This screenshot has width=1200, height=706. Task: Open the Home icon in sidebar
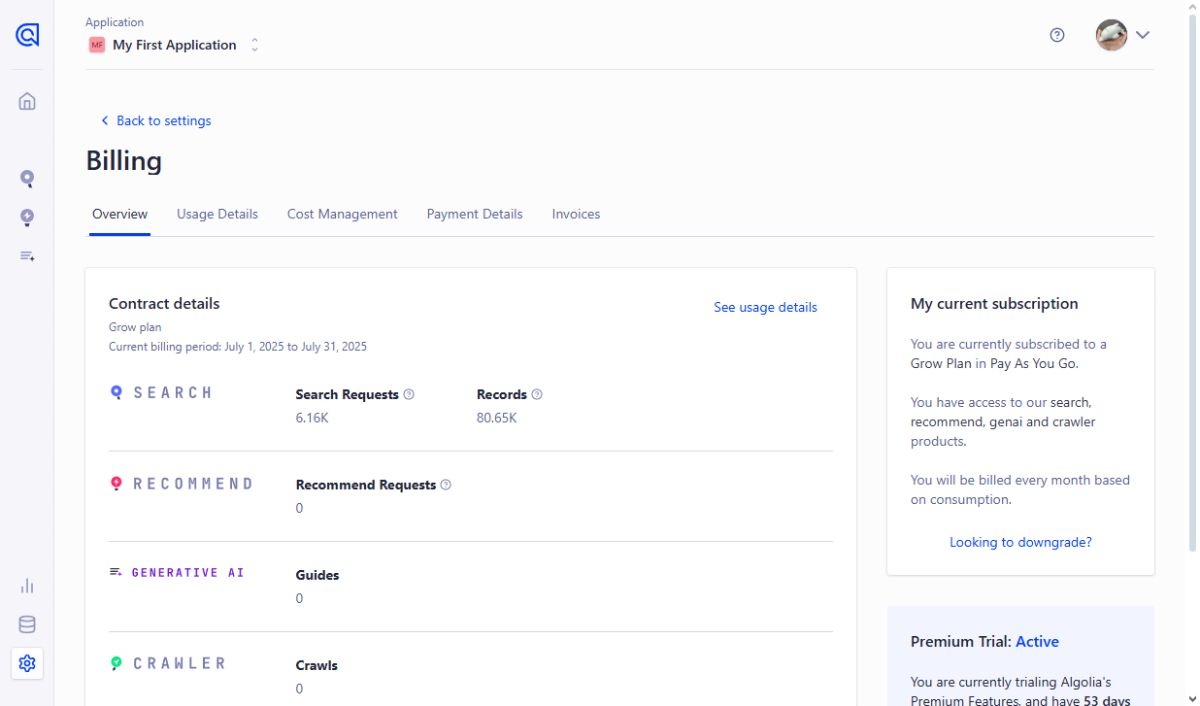27,101
